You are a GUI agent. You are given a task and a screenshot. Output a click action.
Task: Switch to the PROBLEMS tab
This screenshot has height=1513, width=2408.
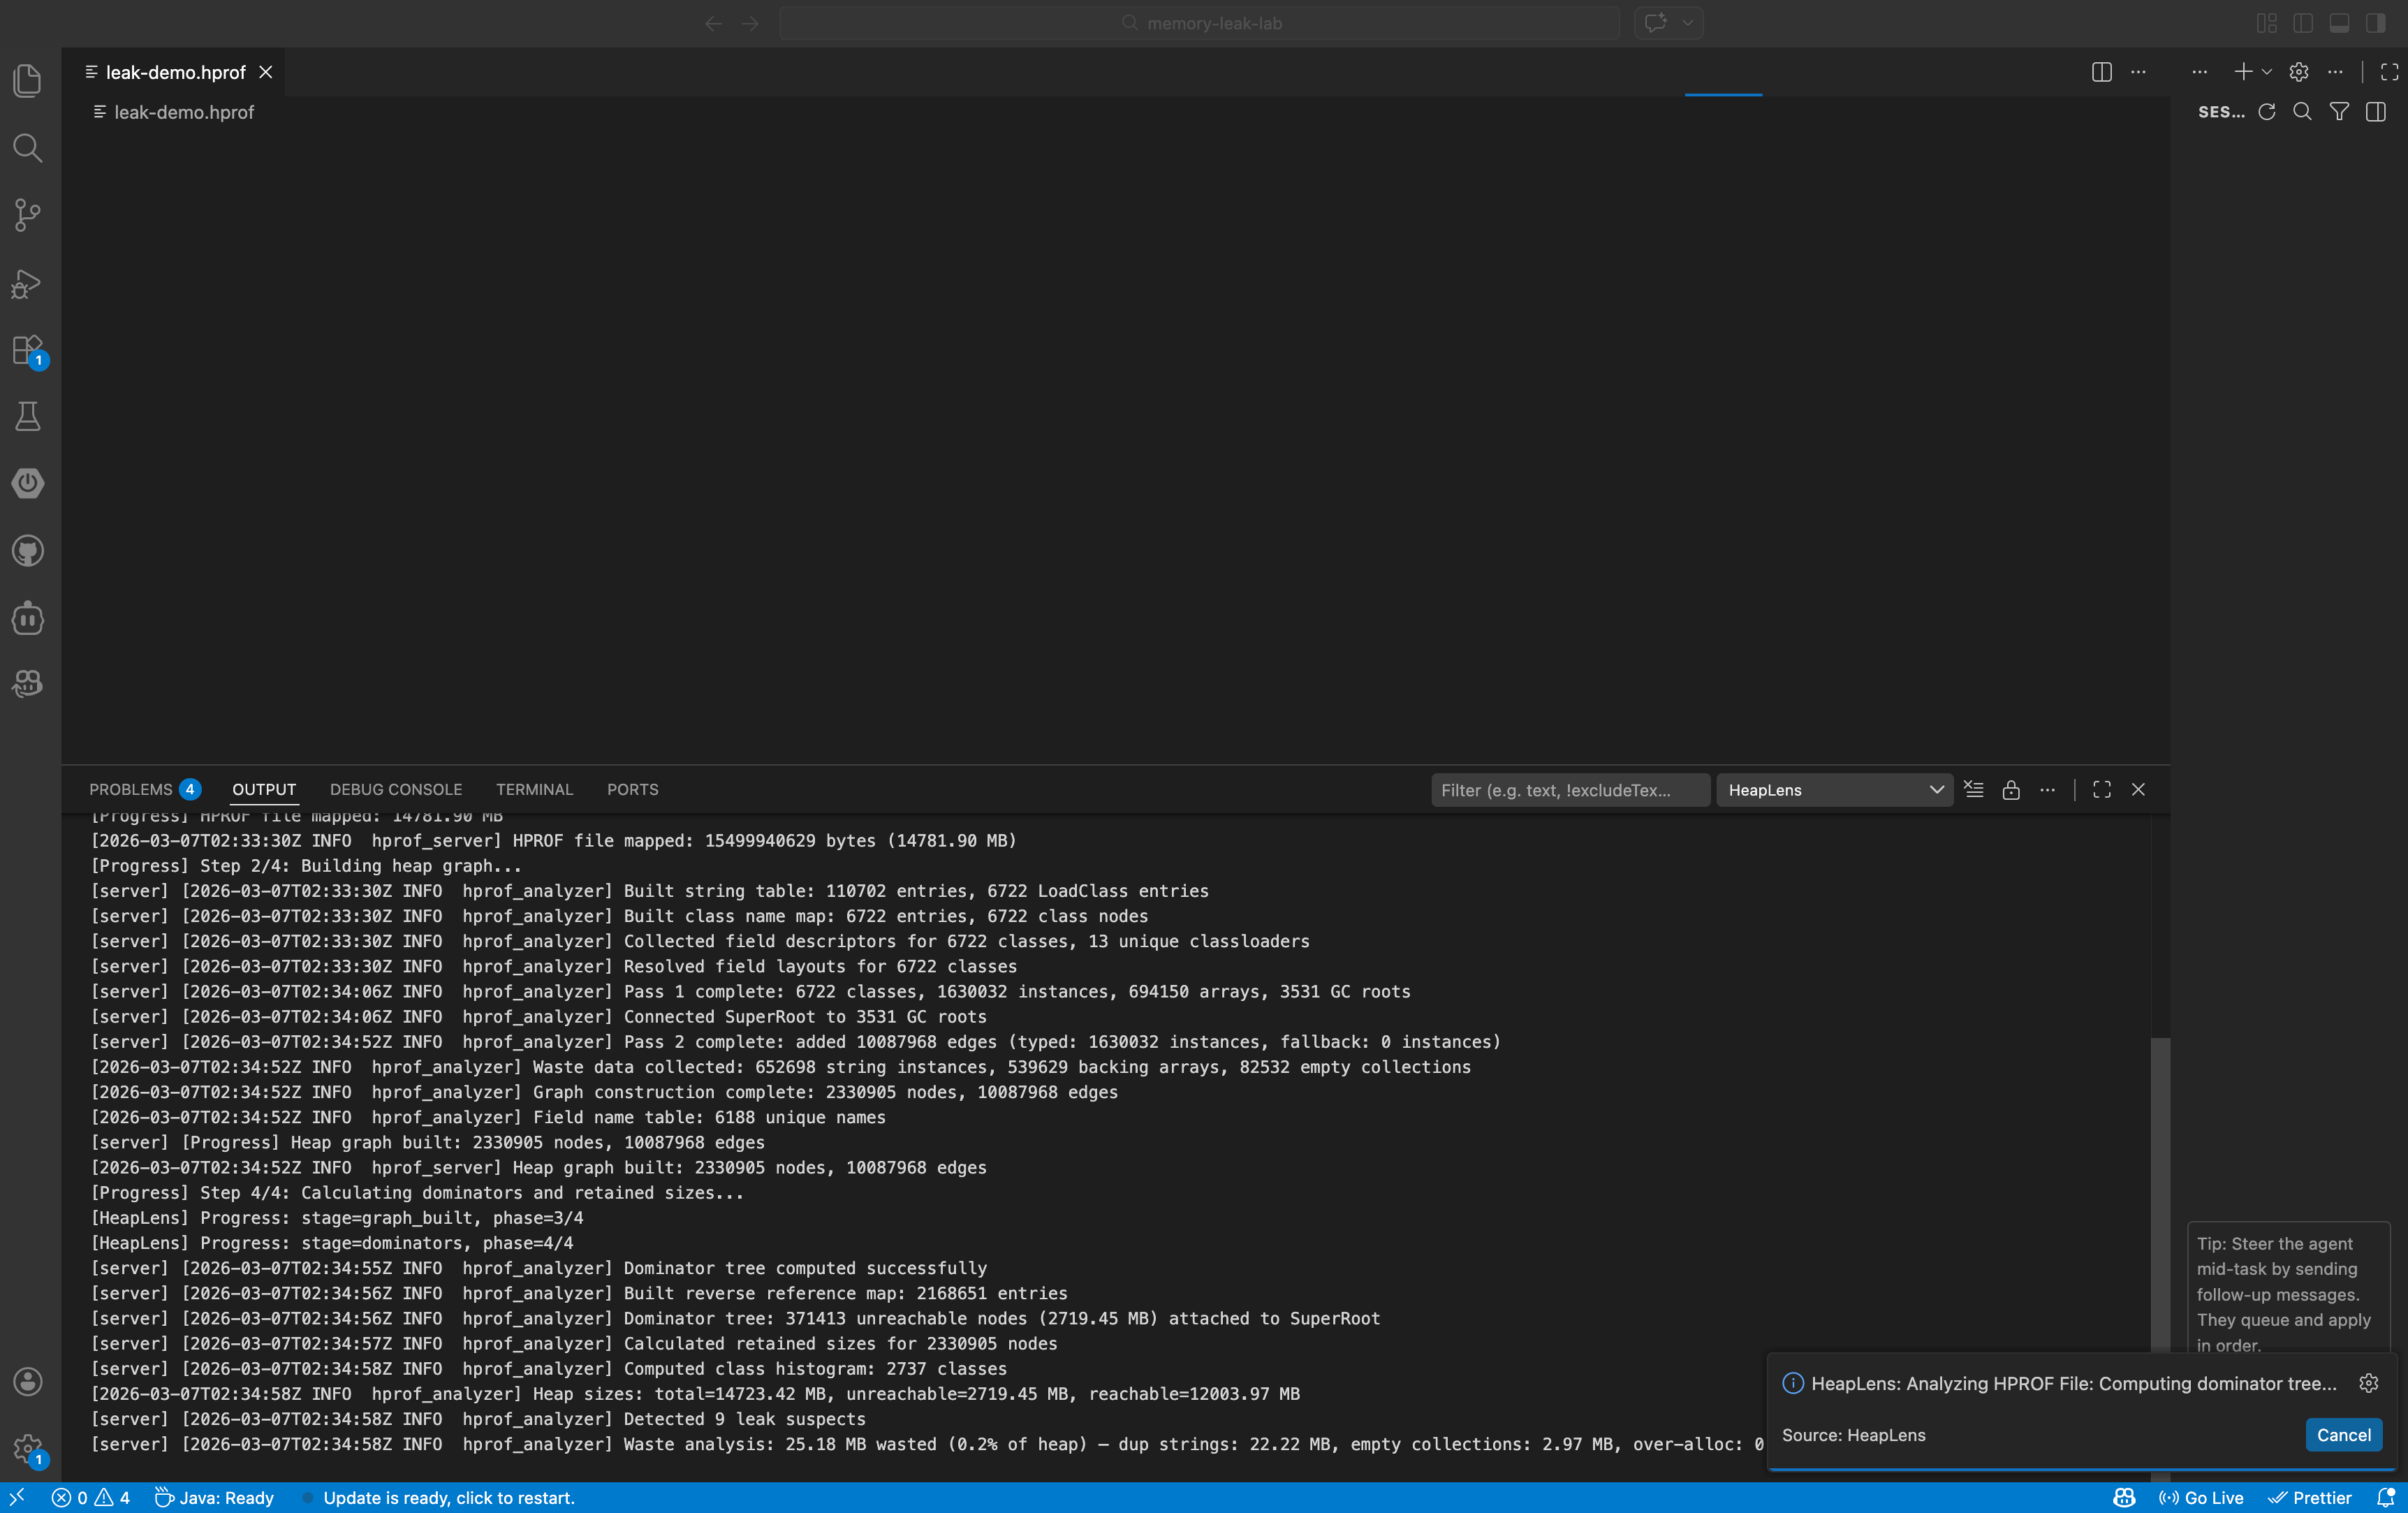[x=131, y=790]
